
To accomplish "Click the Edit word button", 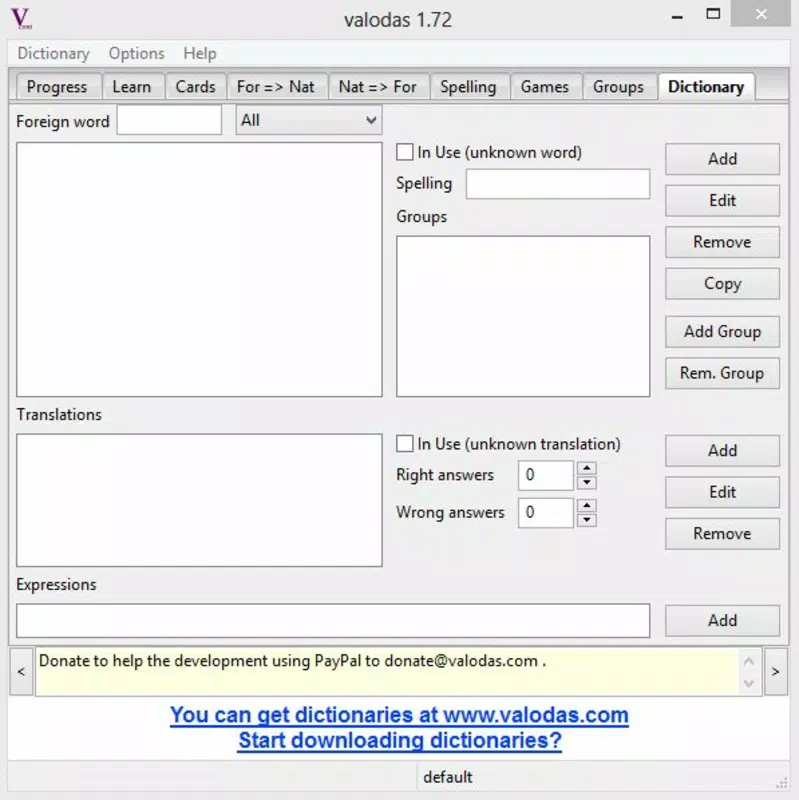I will (722, 201).
